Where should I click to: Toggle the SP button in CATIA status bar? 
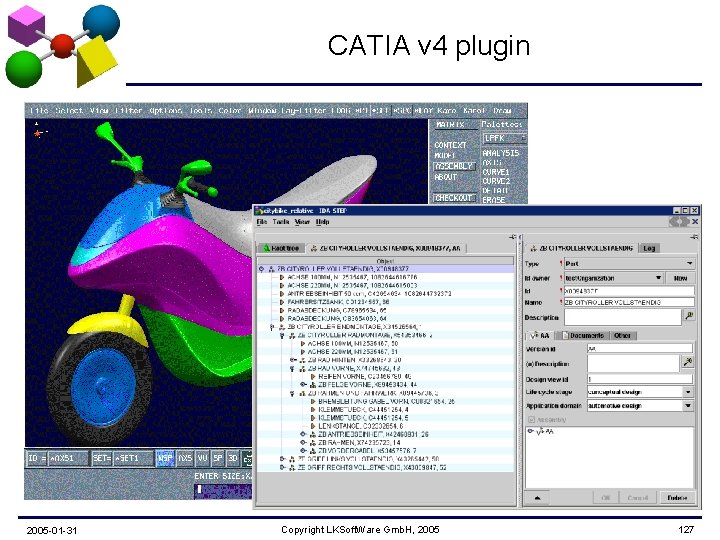pos(218,458)
